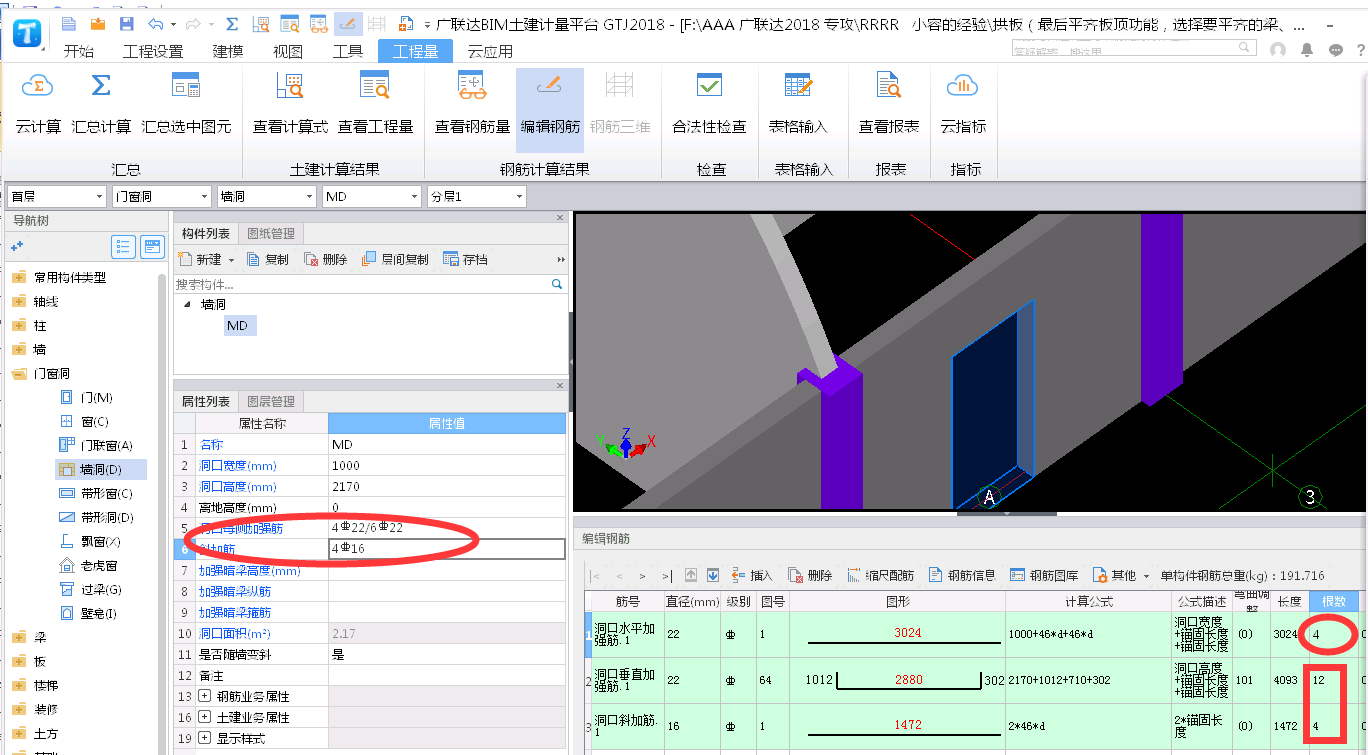Switch to 图层管理 tab

[270, 402]
